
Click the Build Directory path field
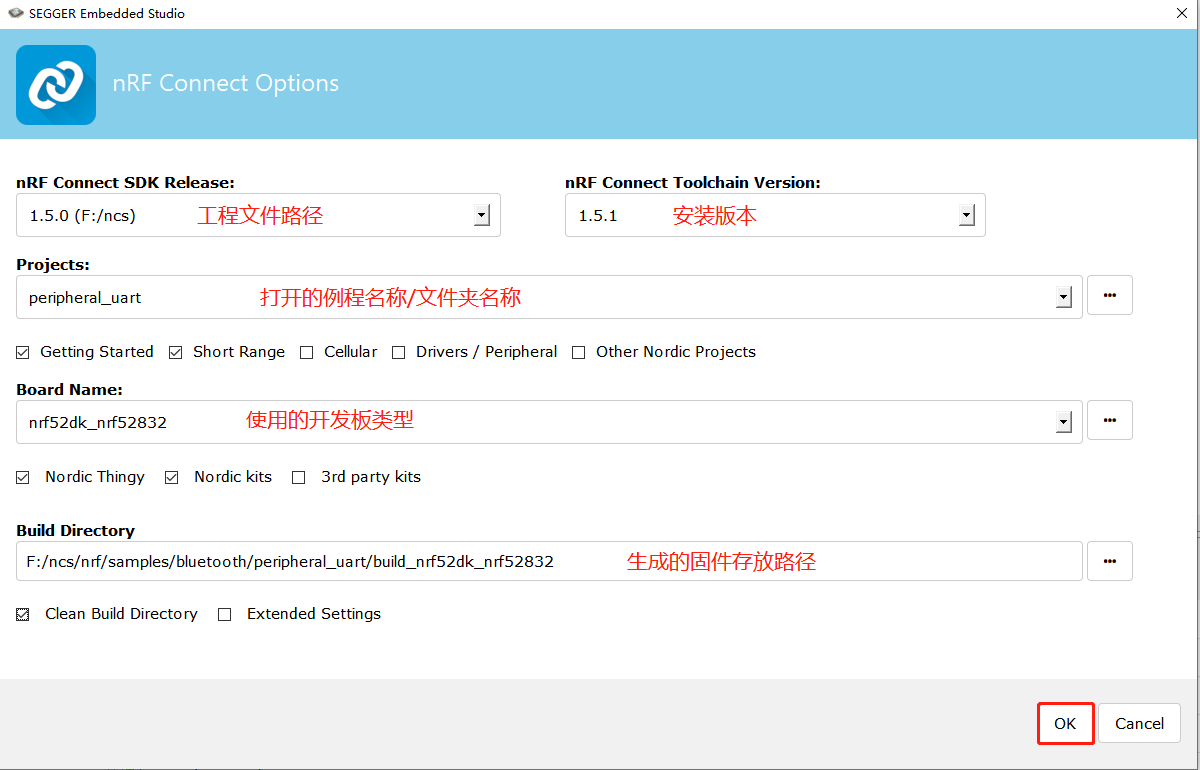click(x=400, y=561)
